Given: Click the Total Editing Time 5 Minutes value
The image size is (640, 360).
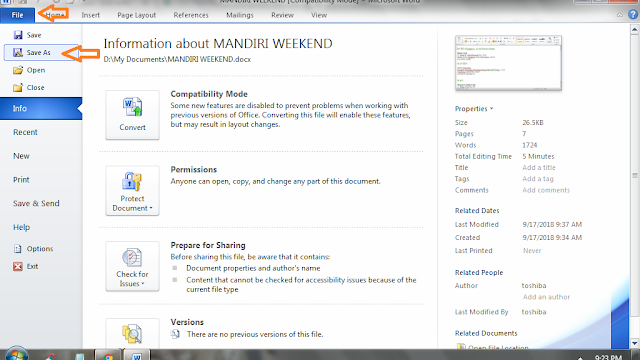Looking at the screenshot, I should [538, 156].
